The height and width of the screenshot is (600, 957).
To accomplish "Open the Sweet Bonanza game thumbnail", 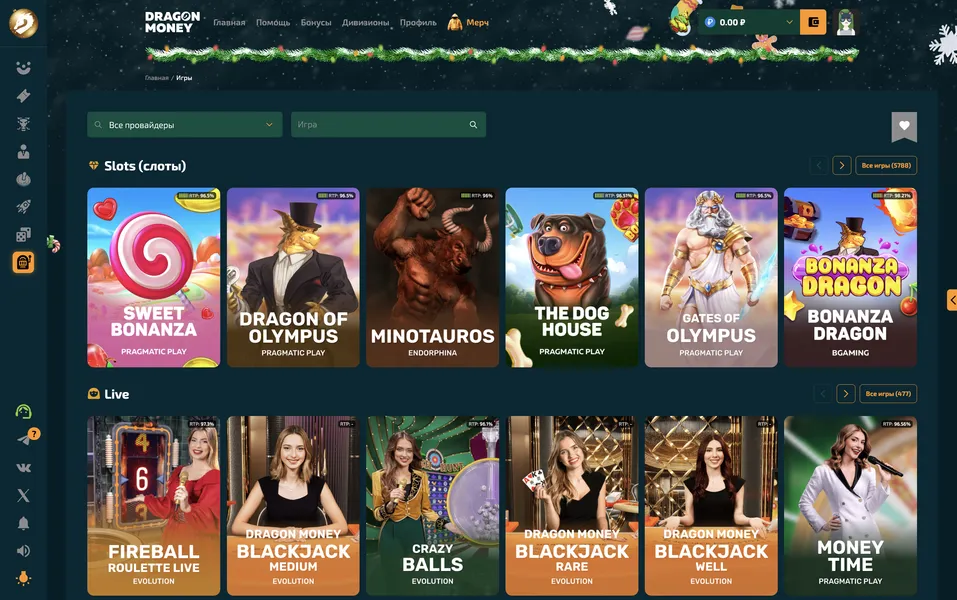I will [153, 277].
